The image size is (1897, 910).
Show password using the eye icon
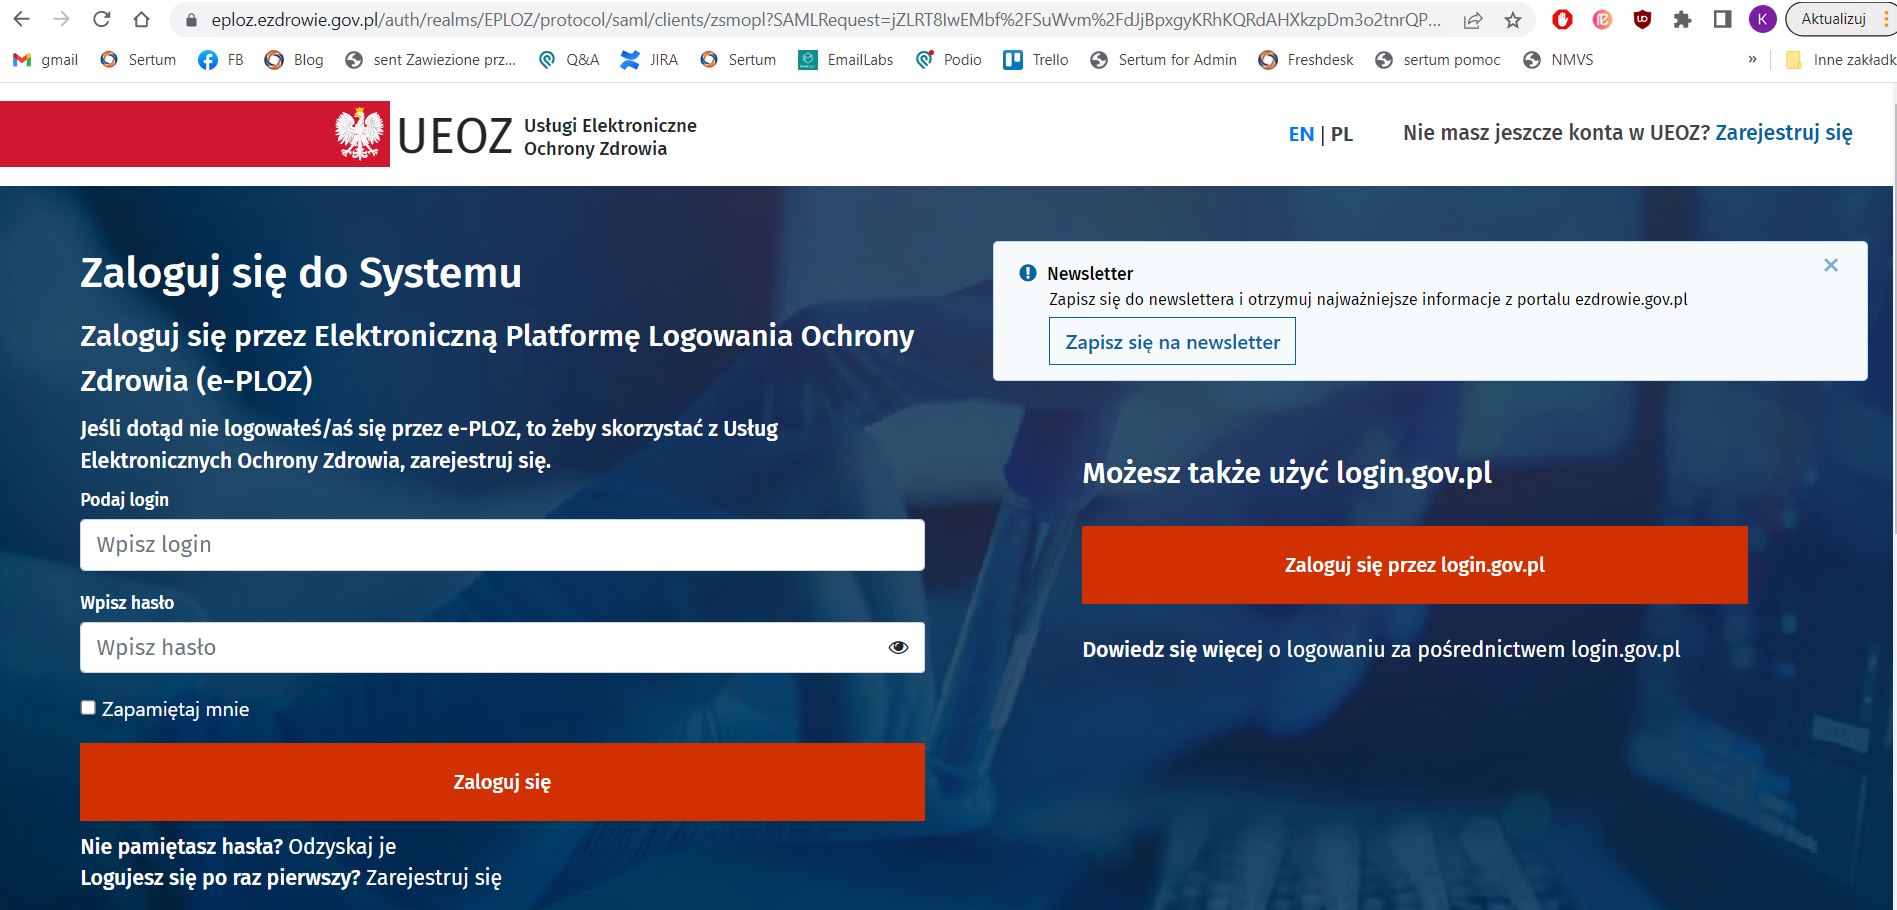point(898,647)
